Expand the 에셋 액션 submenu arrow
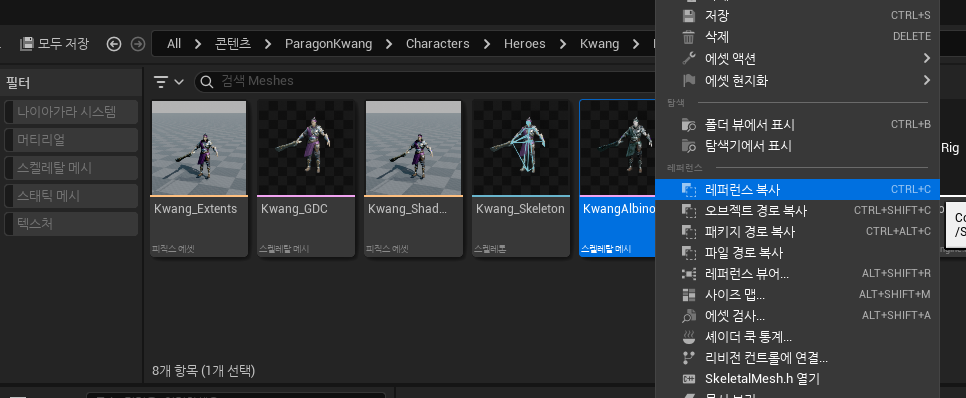The width and height of the screenshot is (966, 398). coord(927,59)
